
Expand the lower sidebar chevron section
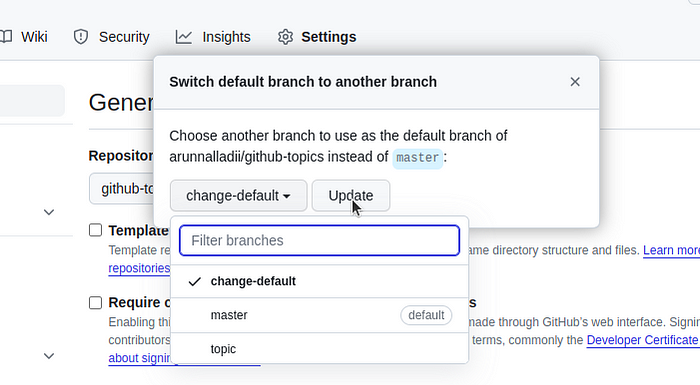pyautogui.click(x=49, y=356)
